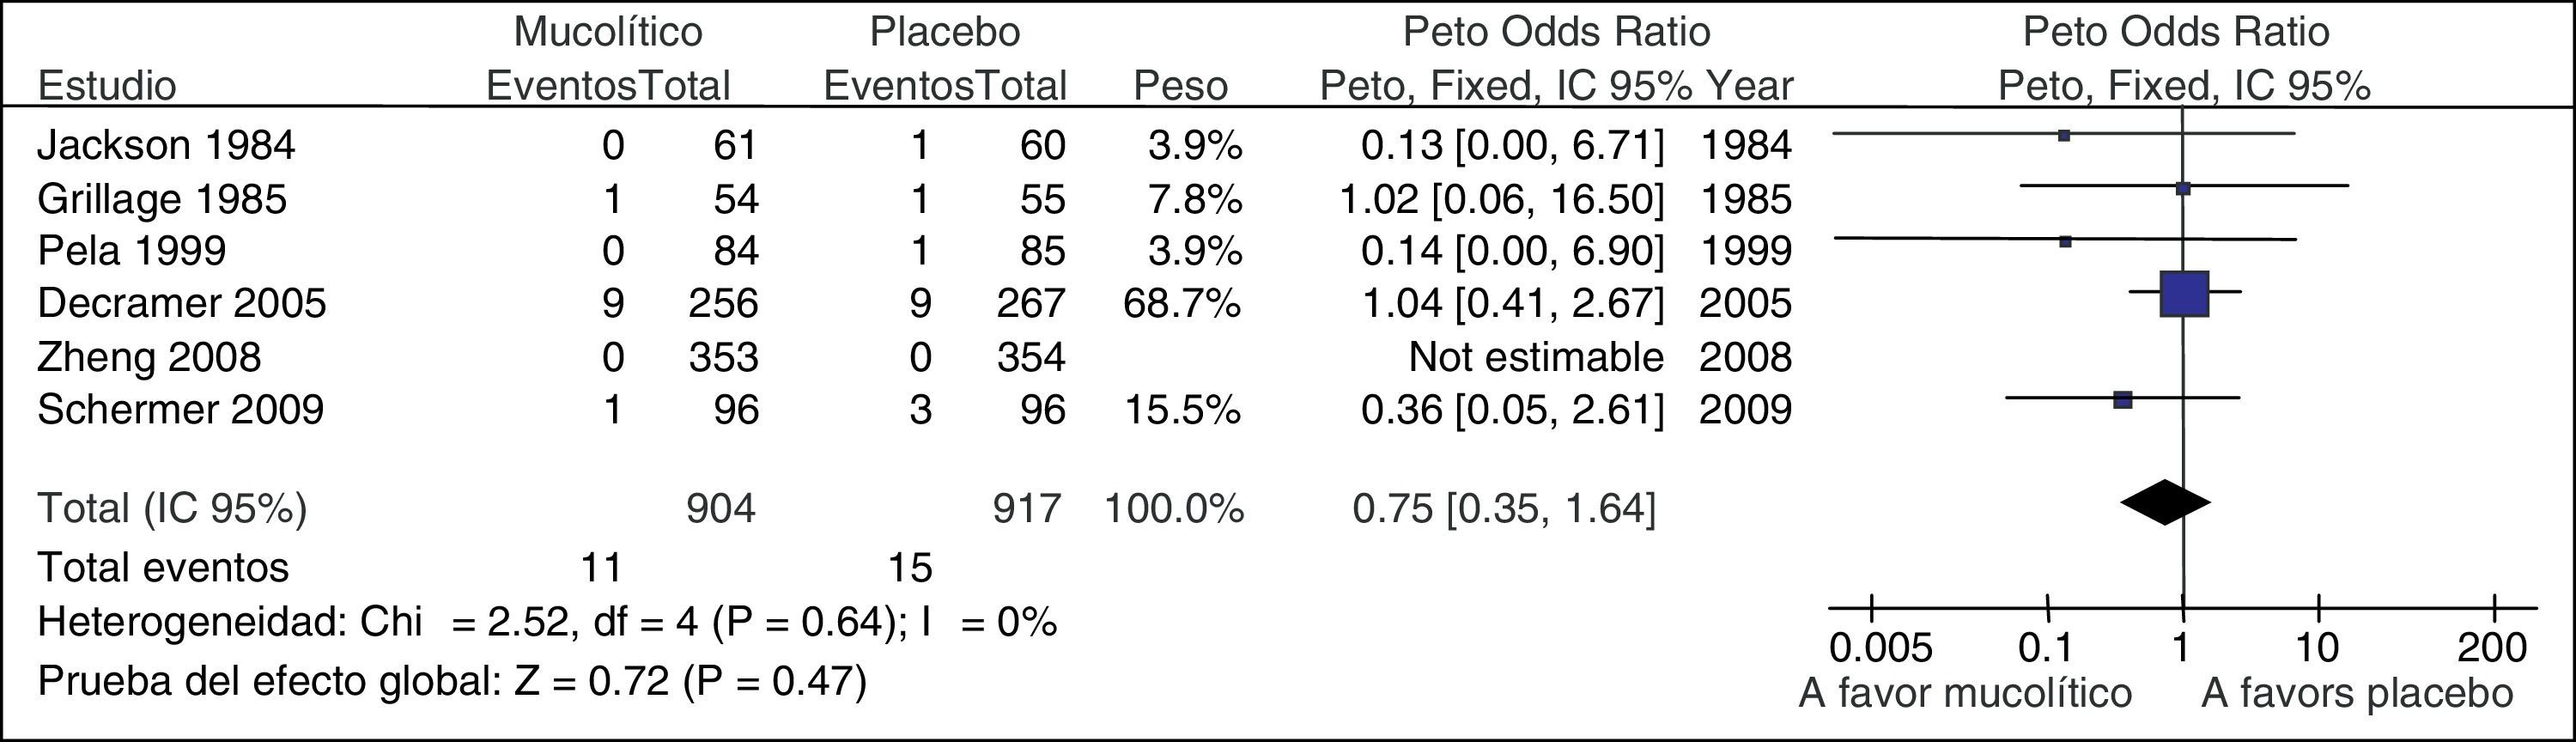Select the Schermer 2009 study label
The image size is (2576, 742).
coord(181,410)
